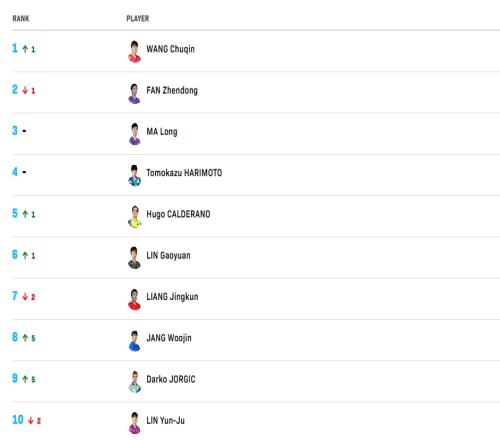Click LIANG Jingkun's player avatar

[x=135, y=299]
